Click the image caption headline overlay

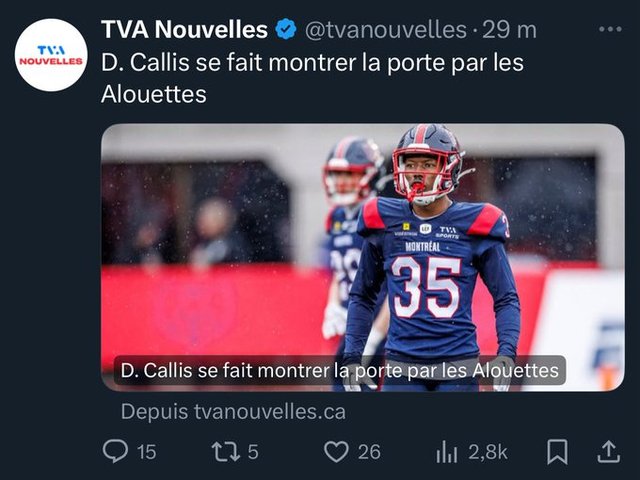click(x=340, y=371)
